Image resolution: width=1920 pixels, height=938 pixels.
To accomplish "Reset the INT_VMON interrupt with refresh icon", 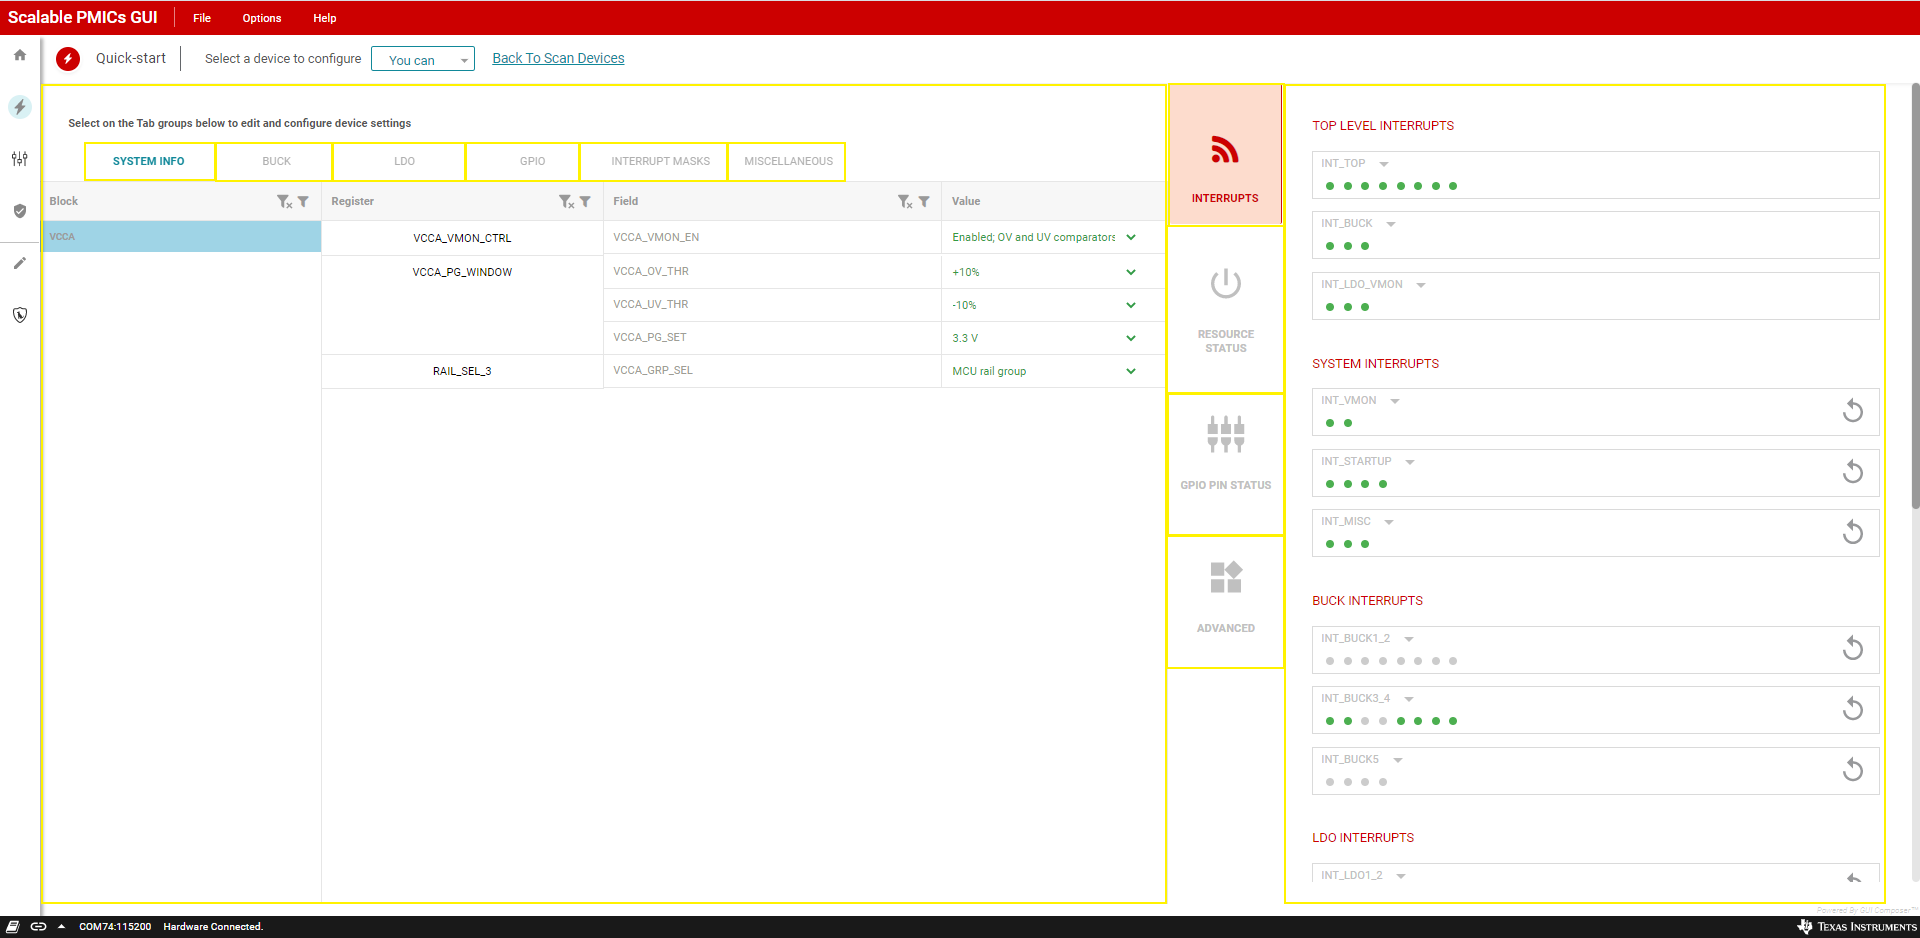I will 1852,411.
